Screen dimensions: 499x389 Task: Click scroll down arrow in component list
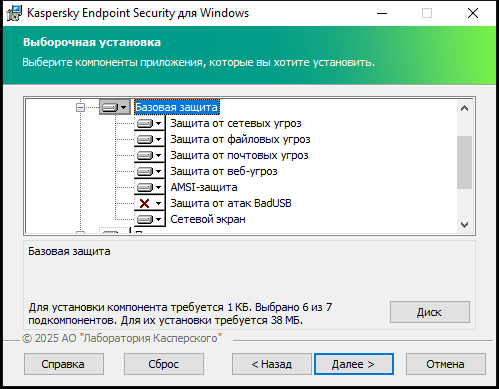[464, 225]
